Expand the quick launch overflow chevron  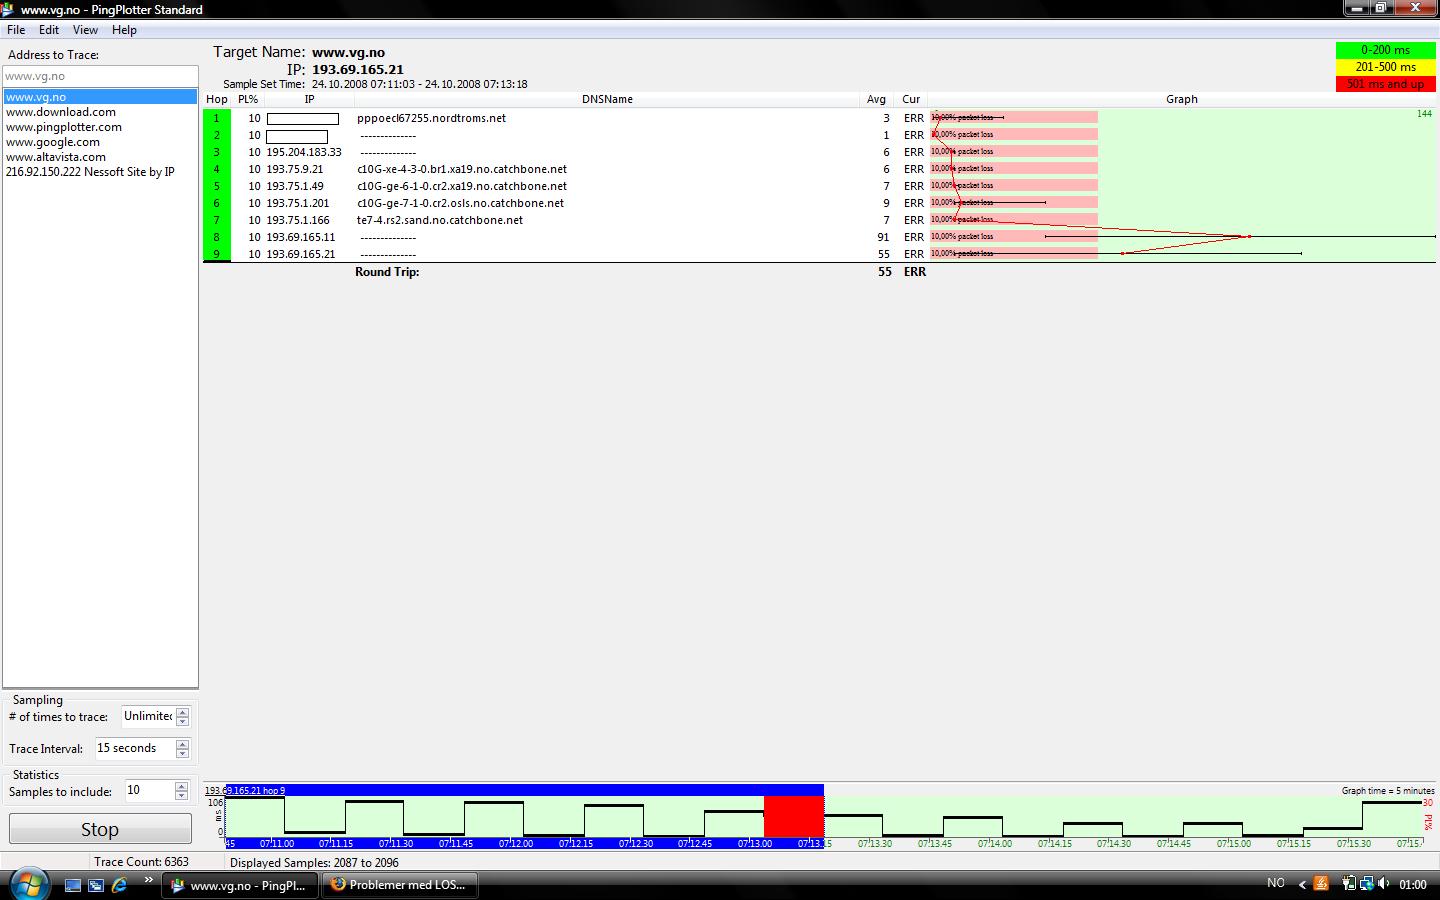click(149, 880)
